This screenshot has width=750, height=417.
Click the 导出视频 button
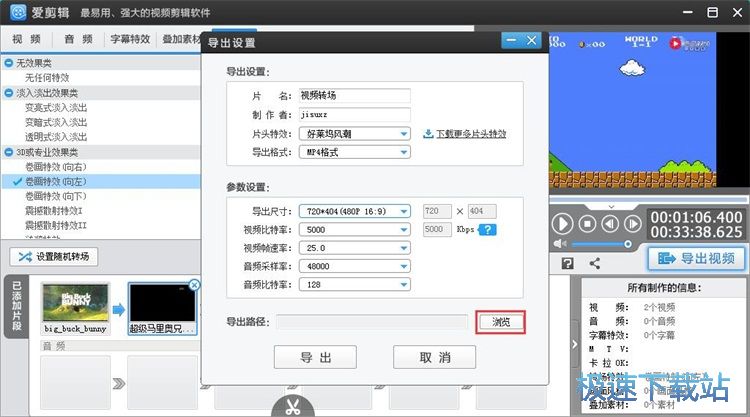[x=696, y=259]
